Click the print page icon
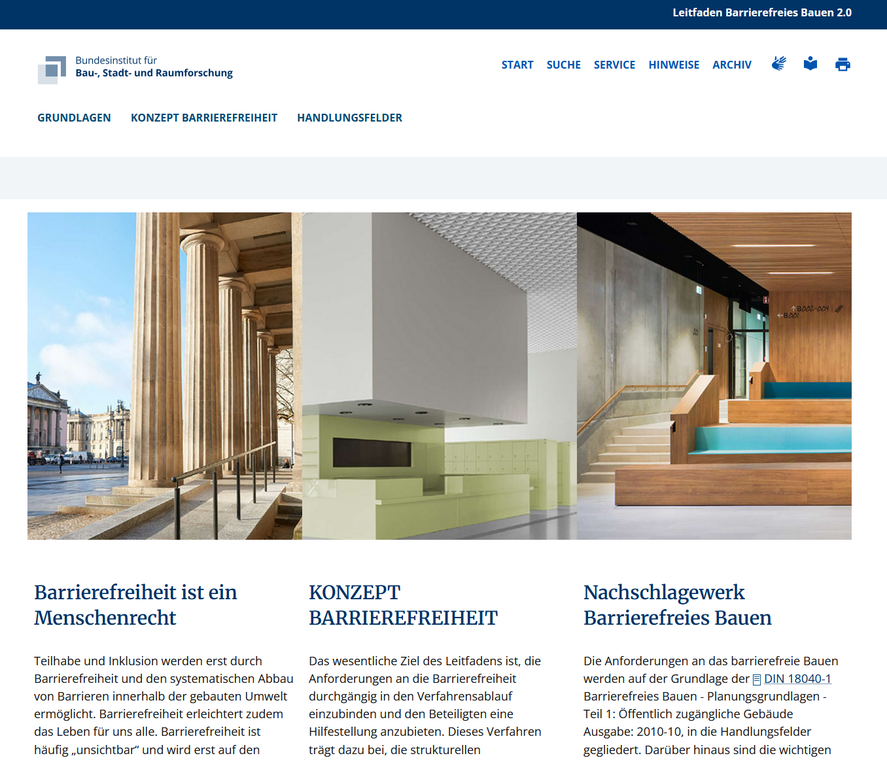The height and width of the screenshot is (760, 887). (x=843, y=65)
